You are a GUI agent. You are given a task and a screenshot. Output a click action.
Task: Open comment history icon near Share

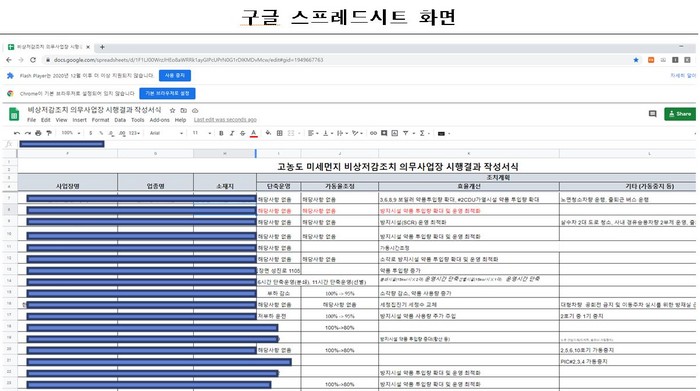652,114
